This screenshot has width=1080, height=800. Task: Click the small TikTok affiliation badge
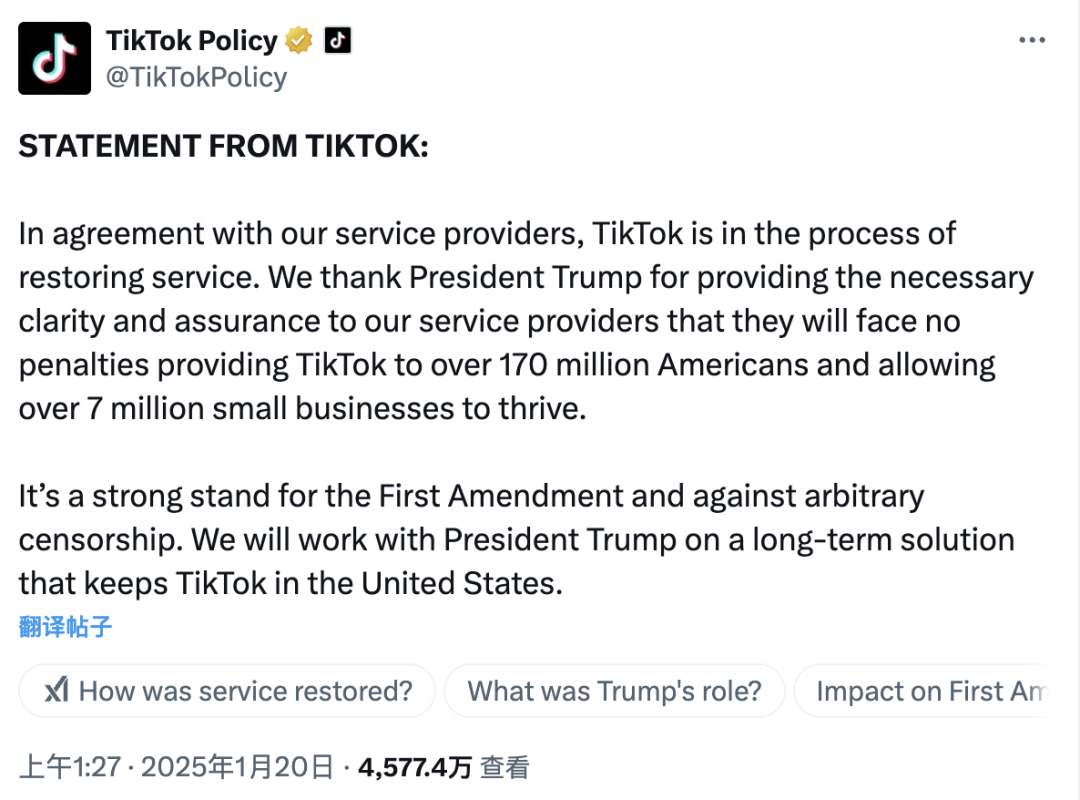338,41
